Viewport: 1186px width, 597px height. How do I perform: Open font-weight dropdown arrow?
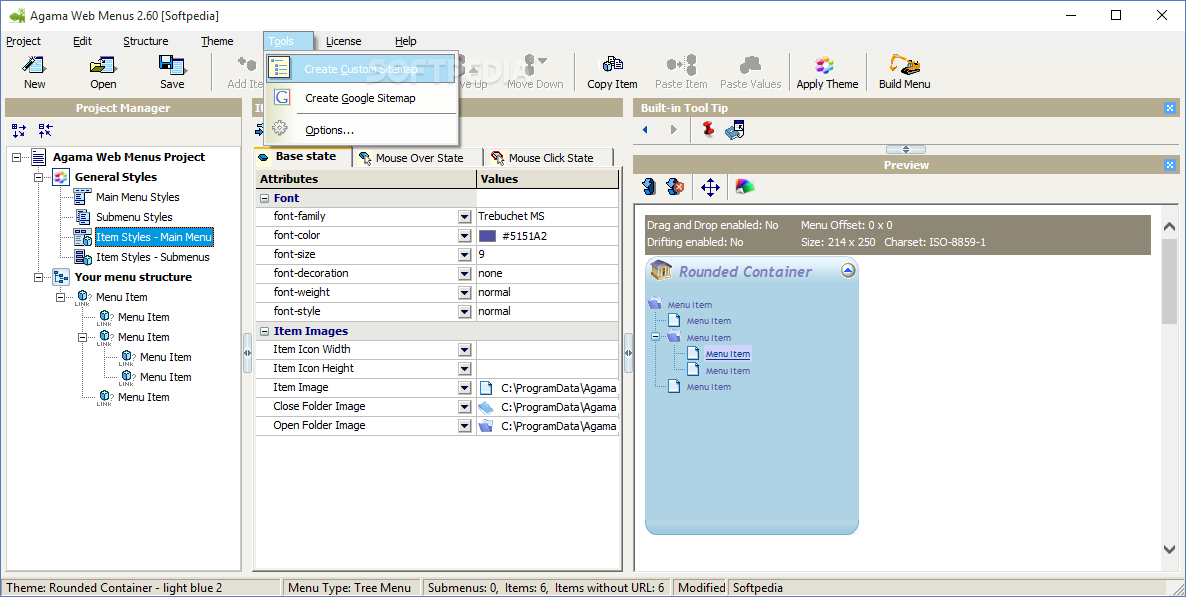click(464, 293)
